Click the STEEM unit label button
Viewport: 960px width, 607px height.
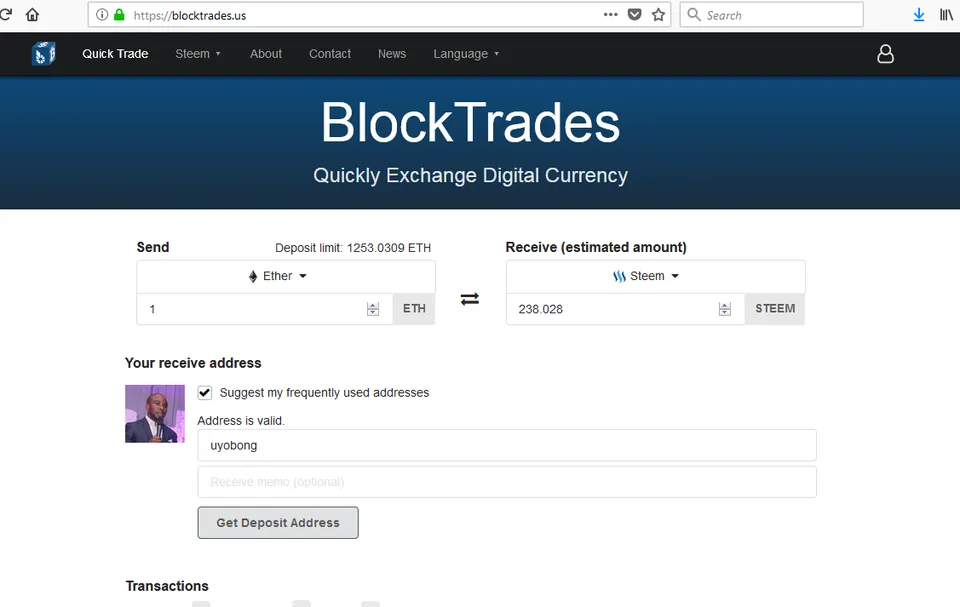coord(775,309)
